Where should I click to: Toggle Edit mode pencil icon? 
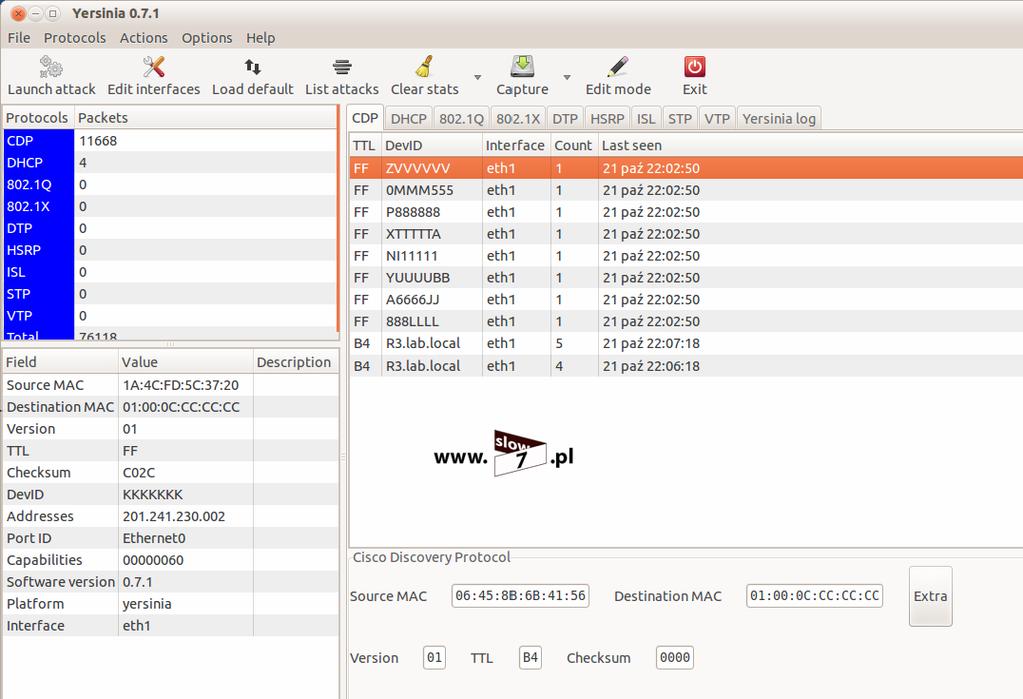[x=617, y=67]
